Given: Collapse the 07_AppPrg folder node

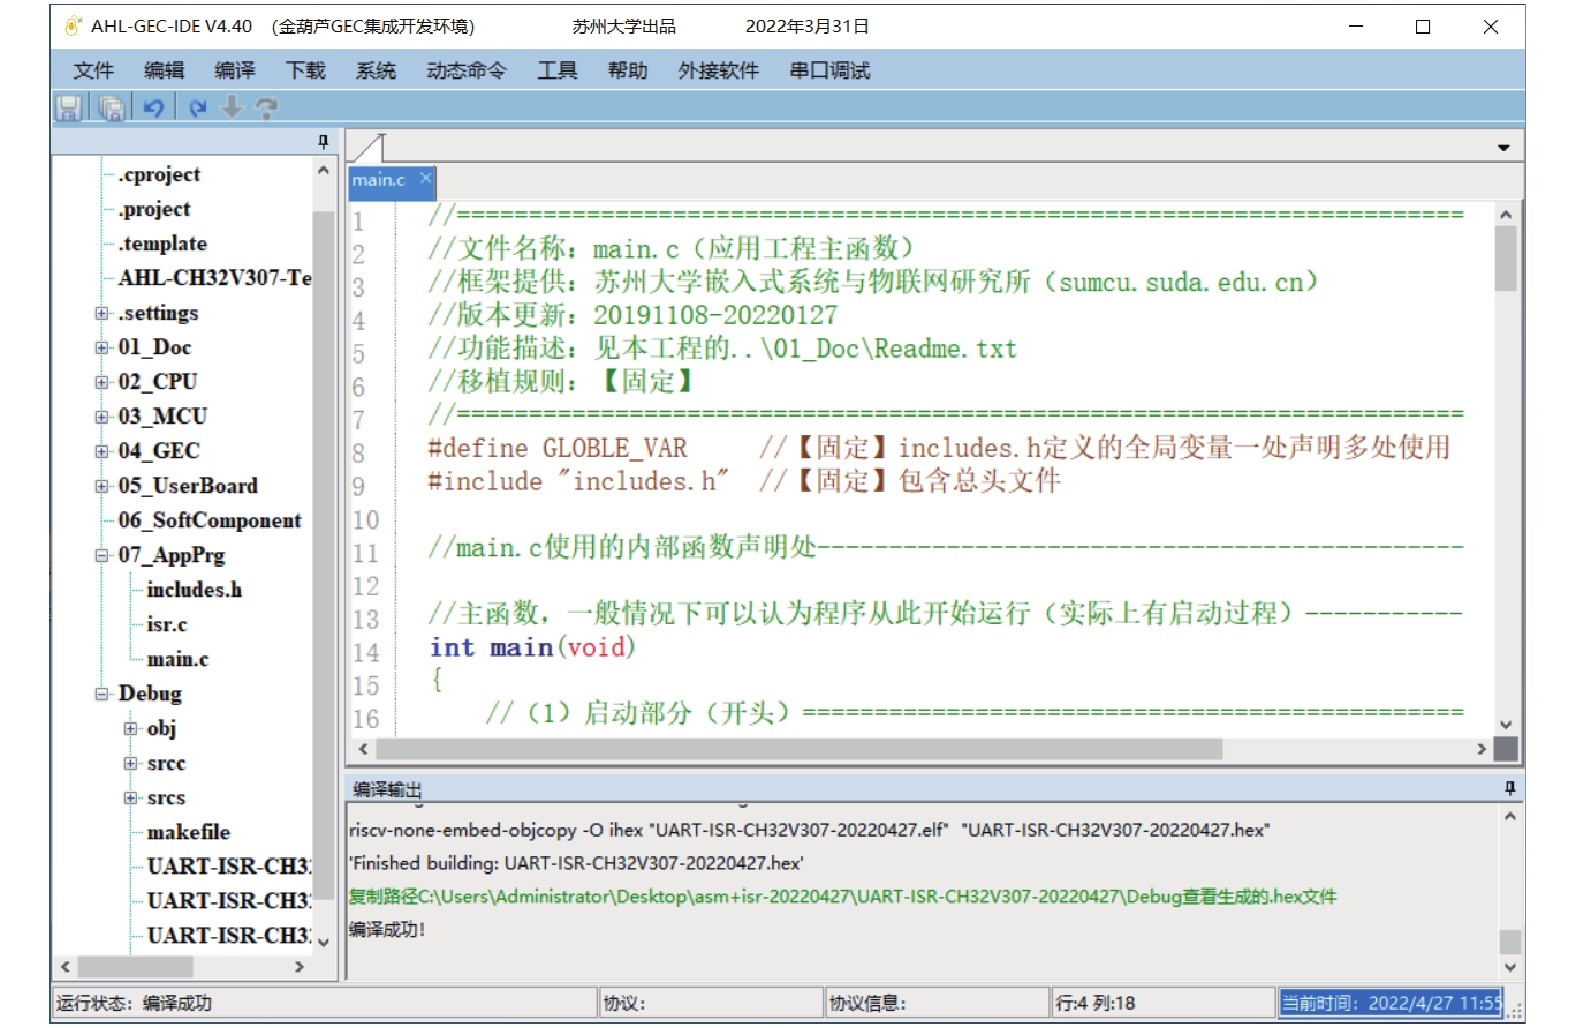Looking at the screenshot, I should (102, 555).
